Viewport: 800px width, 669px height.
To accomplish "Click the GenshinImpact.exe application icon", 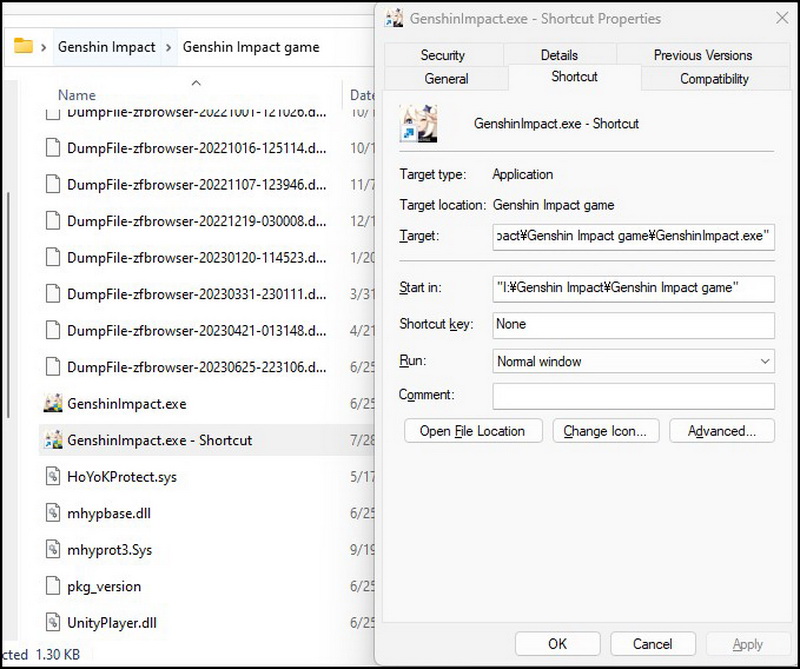I will point(53,403).
